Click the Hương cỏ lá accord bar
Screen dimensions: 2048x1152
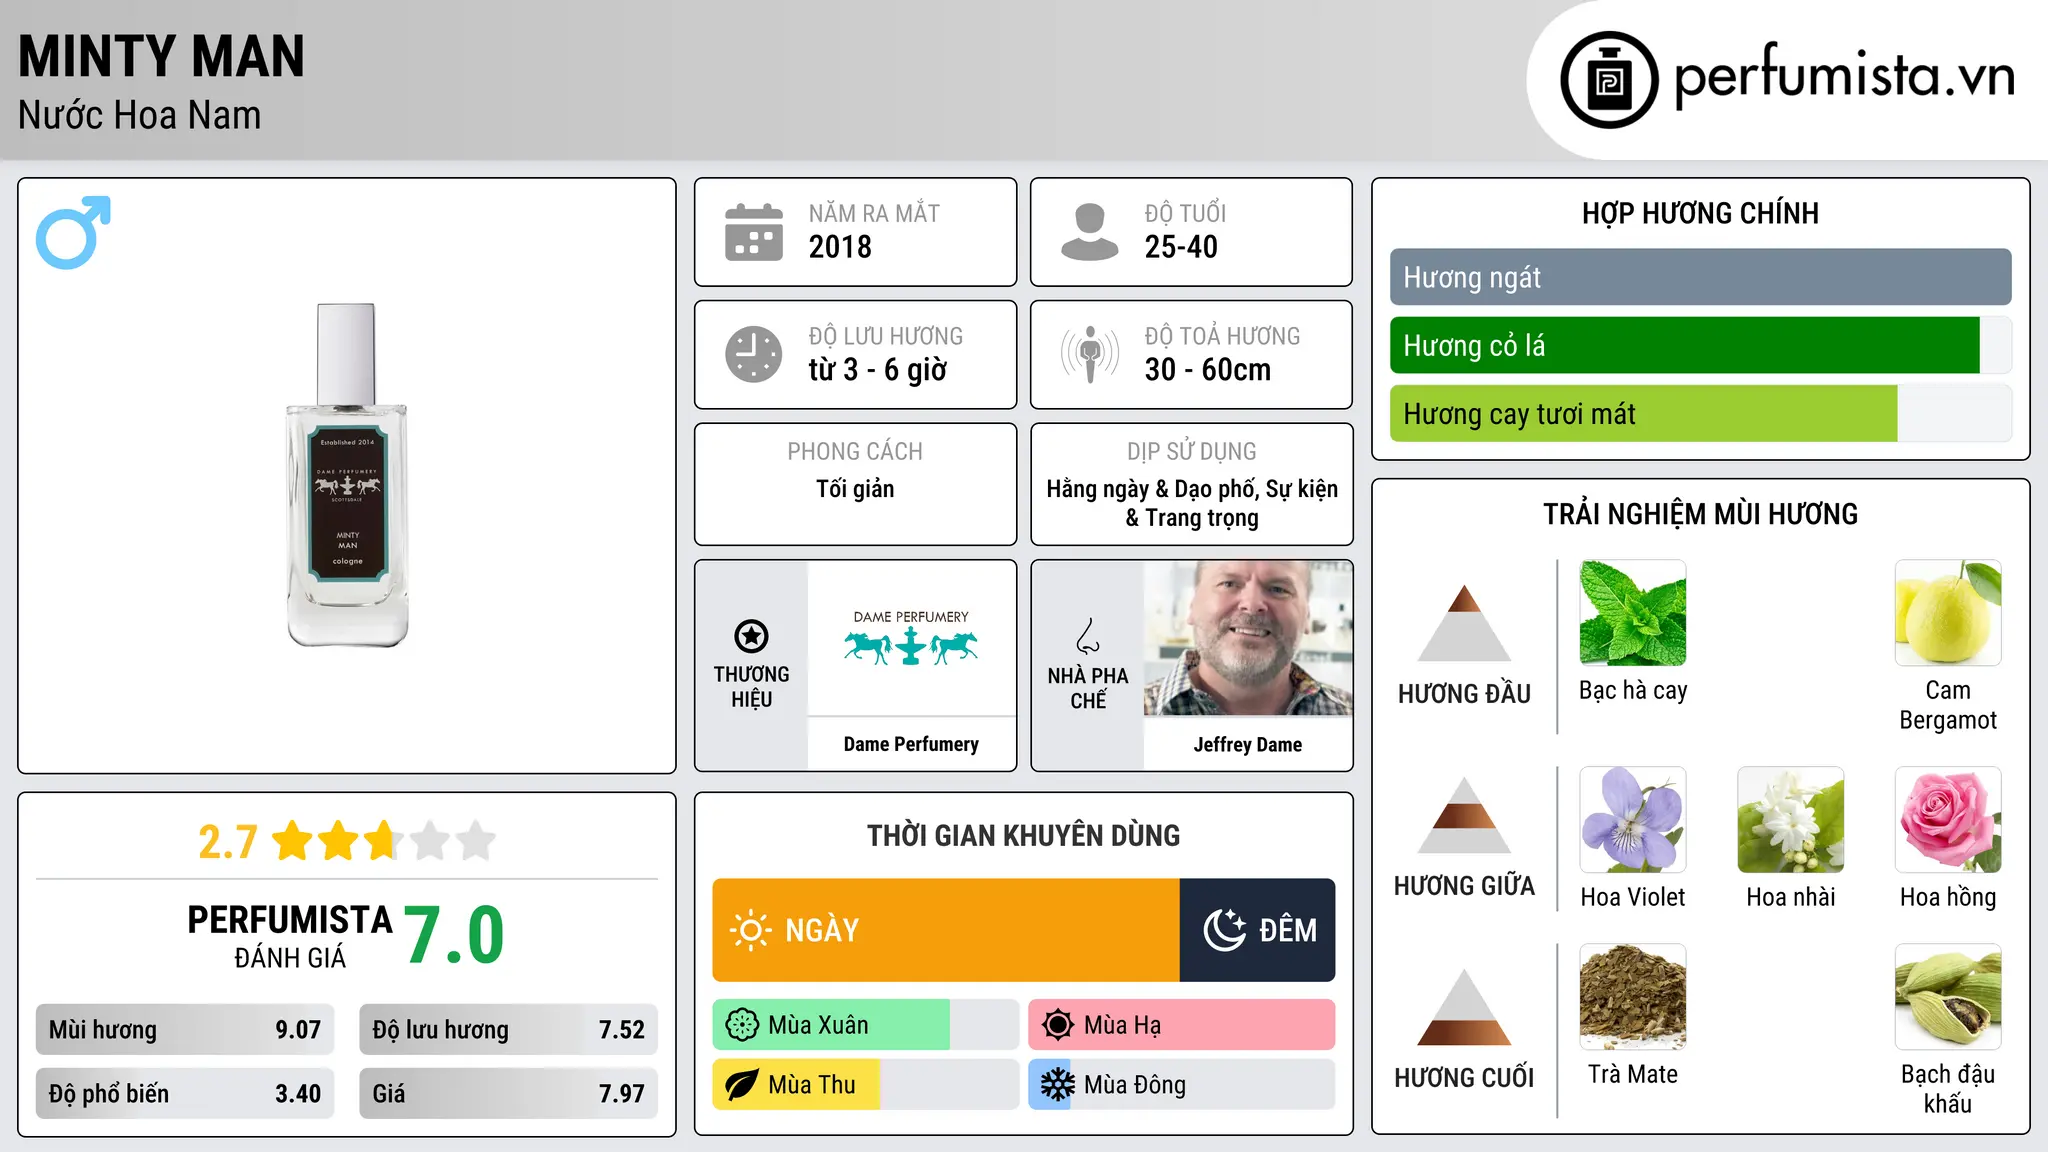pyautogui.click(x=1701, y=345)
